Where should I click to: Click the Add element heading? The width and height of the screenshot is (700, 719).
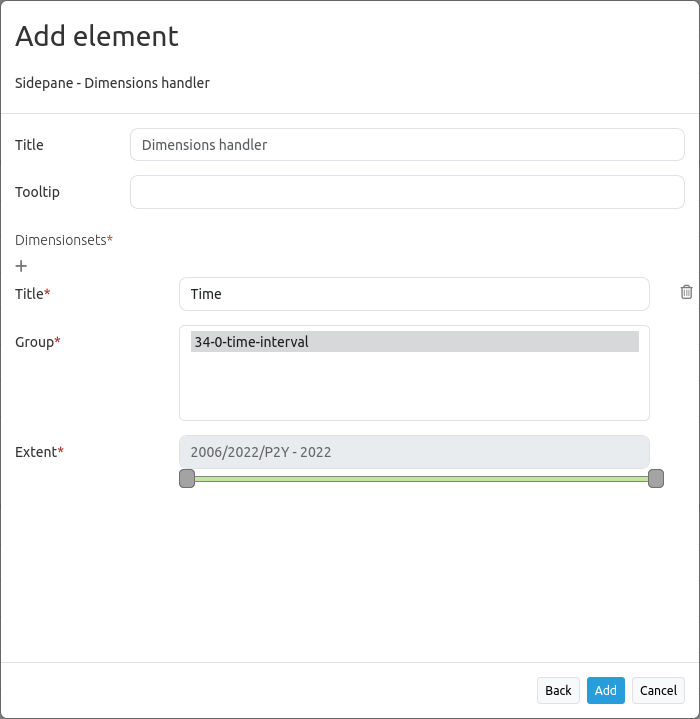(x=97, y=37)
